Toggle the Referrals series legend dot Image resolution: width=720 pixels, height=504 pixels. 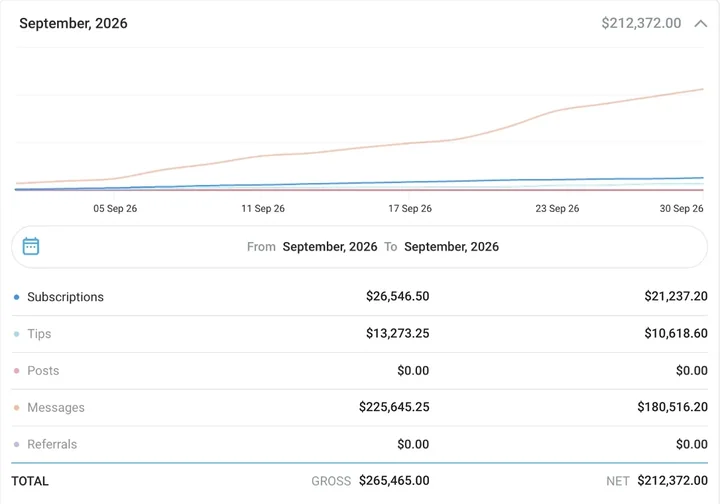pyautogui.click(x=17, y=444)
